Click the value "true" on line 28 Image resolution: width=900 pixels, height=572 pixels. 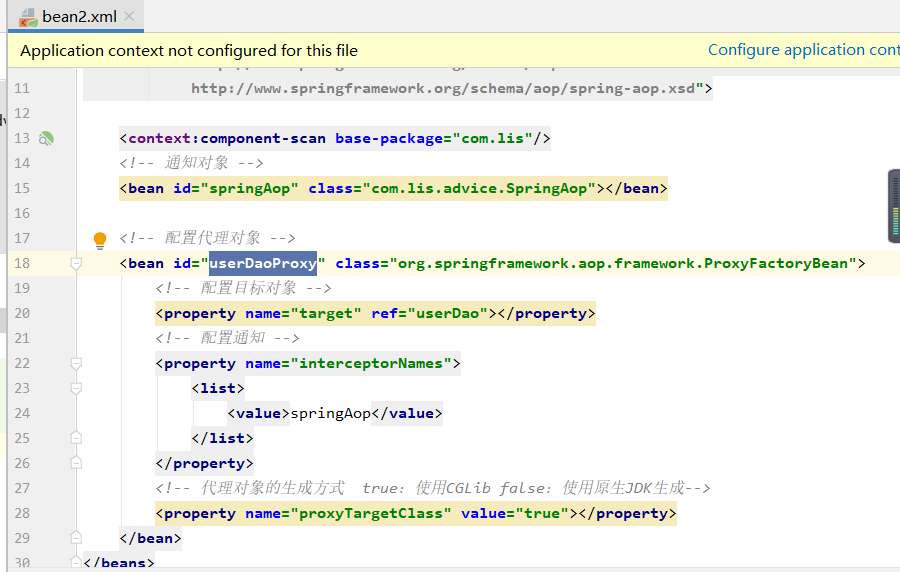click(542, 513)
